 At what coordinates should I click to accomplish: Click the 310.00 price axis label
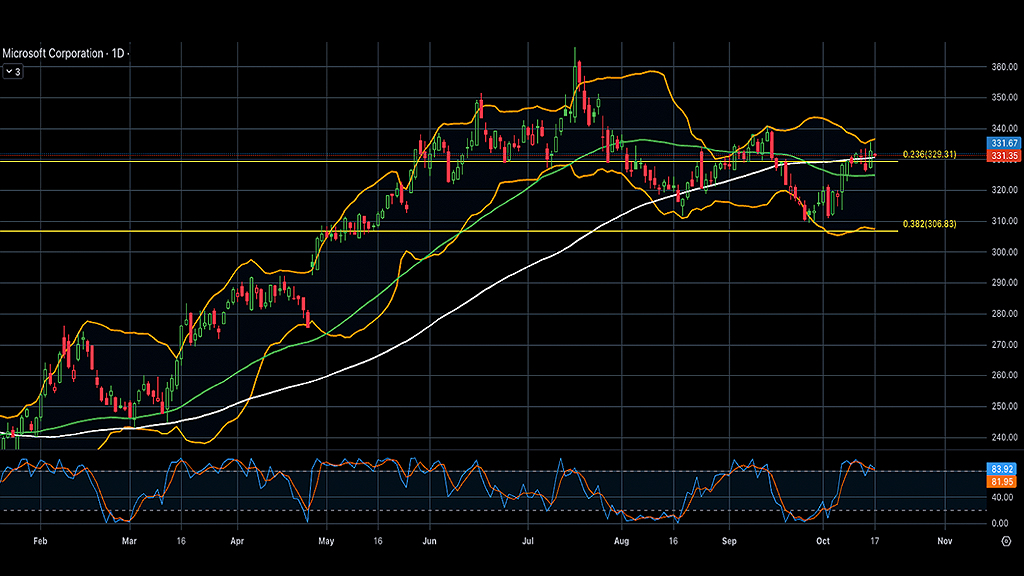pos(1004,221)
